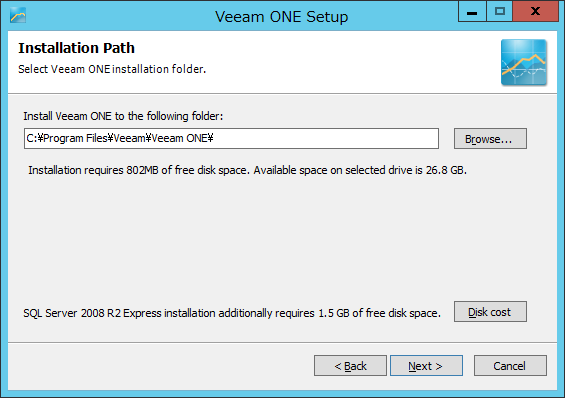This screenshot has height=398, width=565.
Task: Maximize the Veeam ONE Setup window
Action: pos(499,12)
